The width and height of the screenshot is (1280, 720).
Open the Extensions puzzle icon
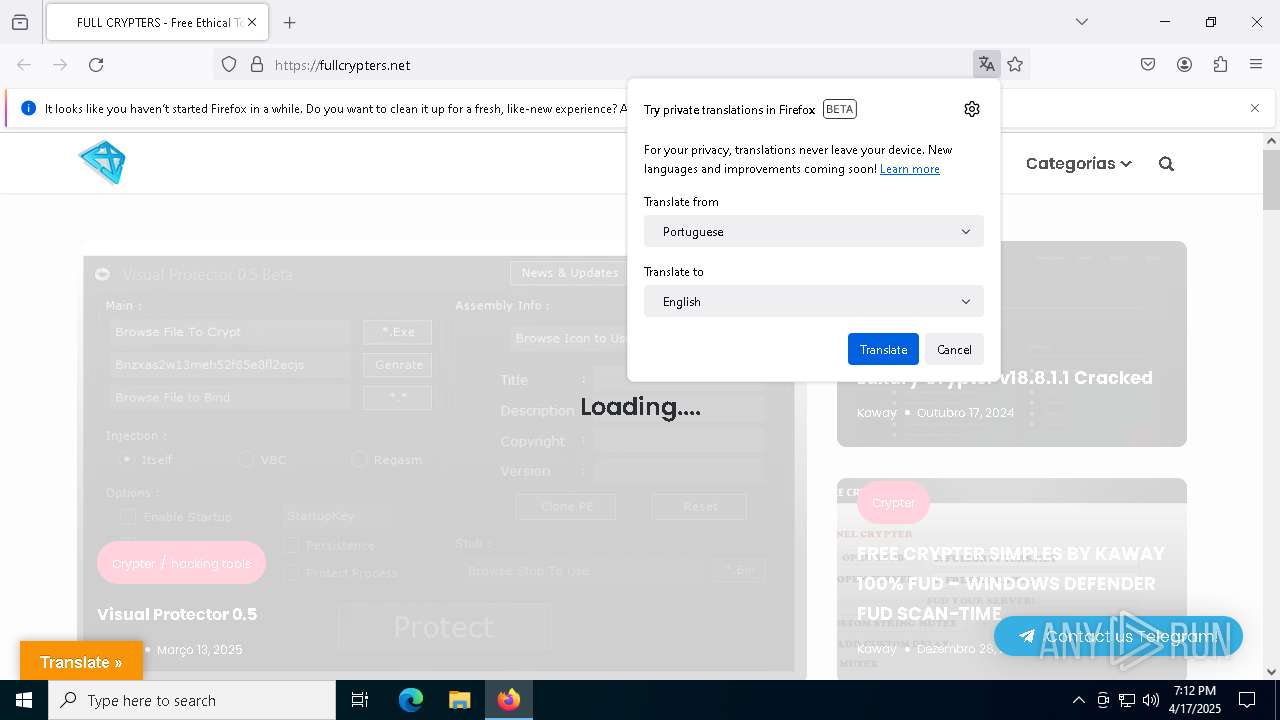1220,65
